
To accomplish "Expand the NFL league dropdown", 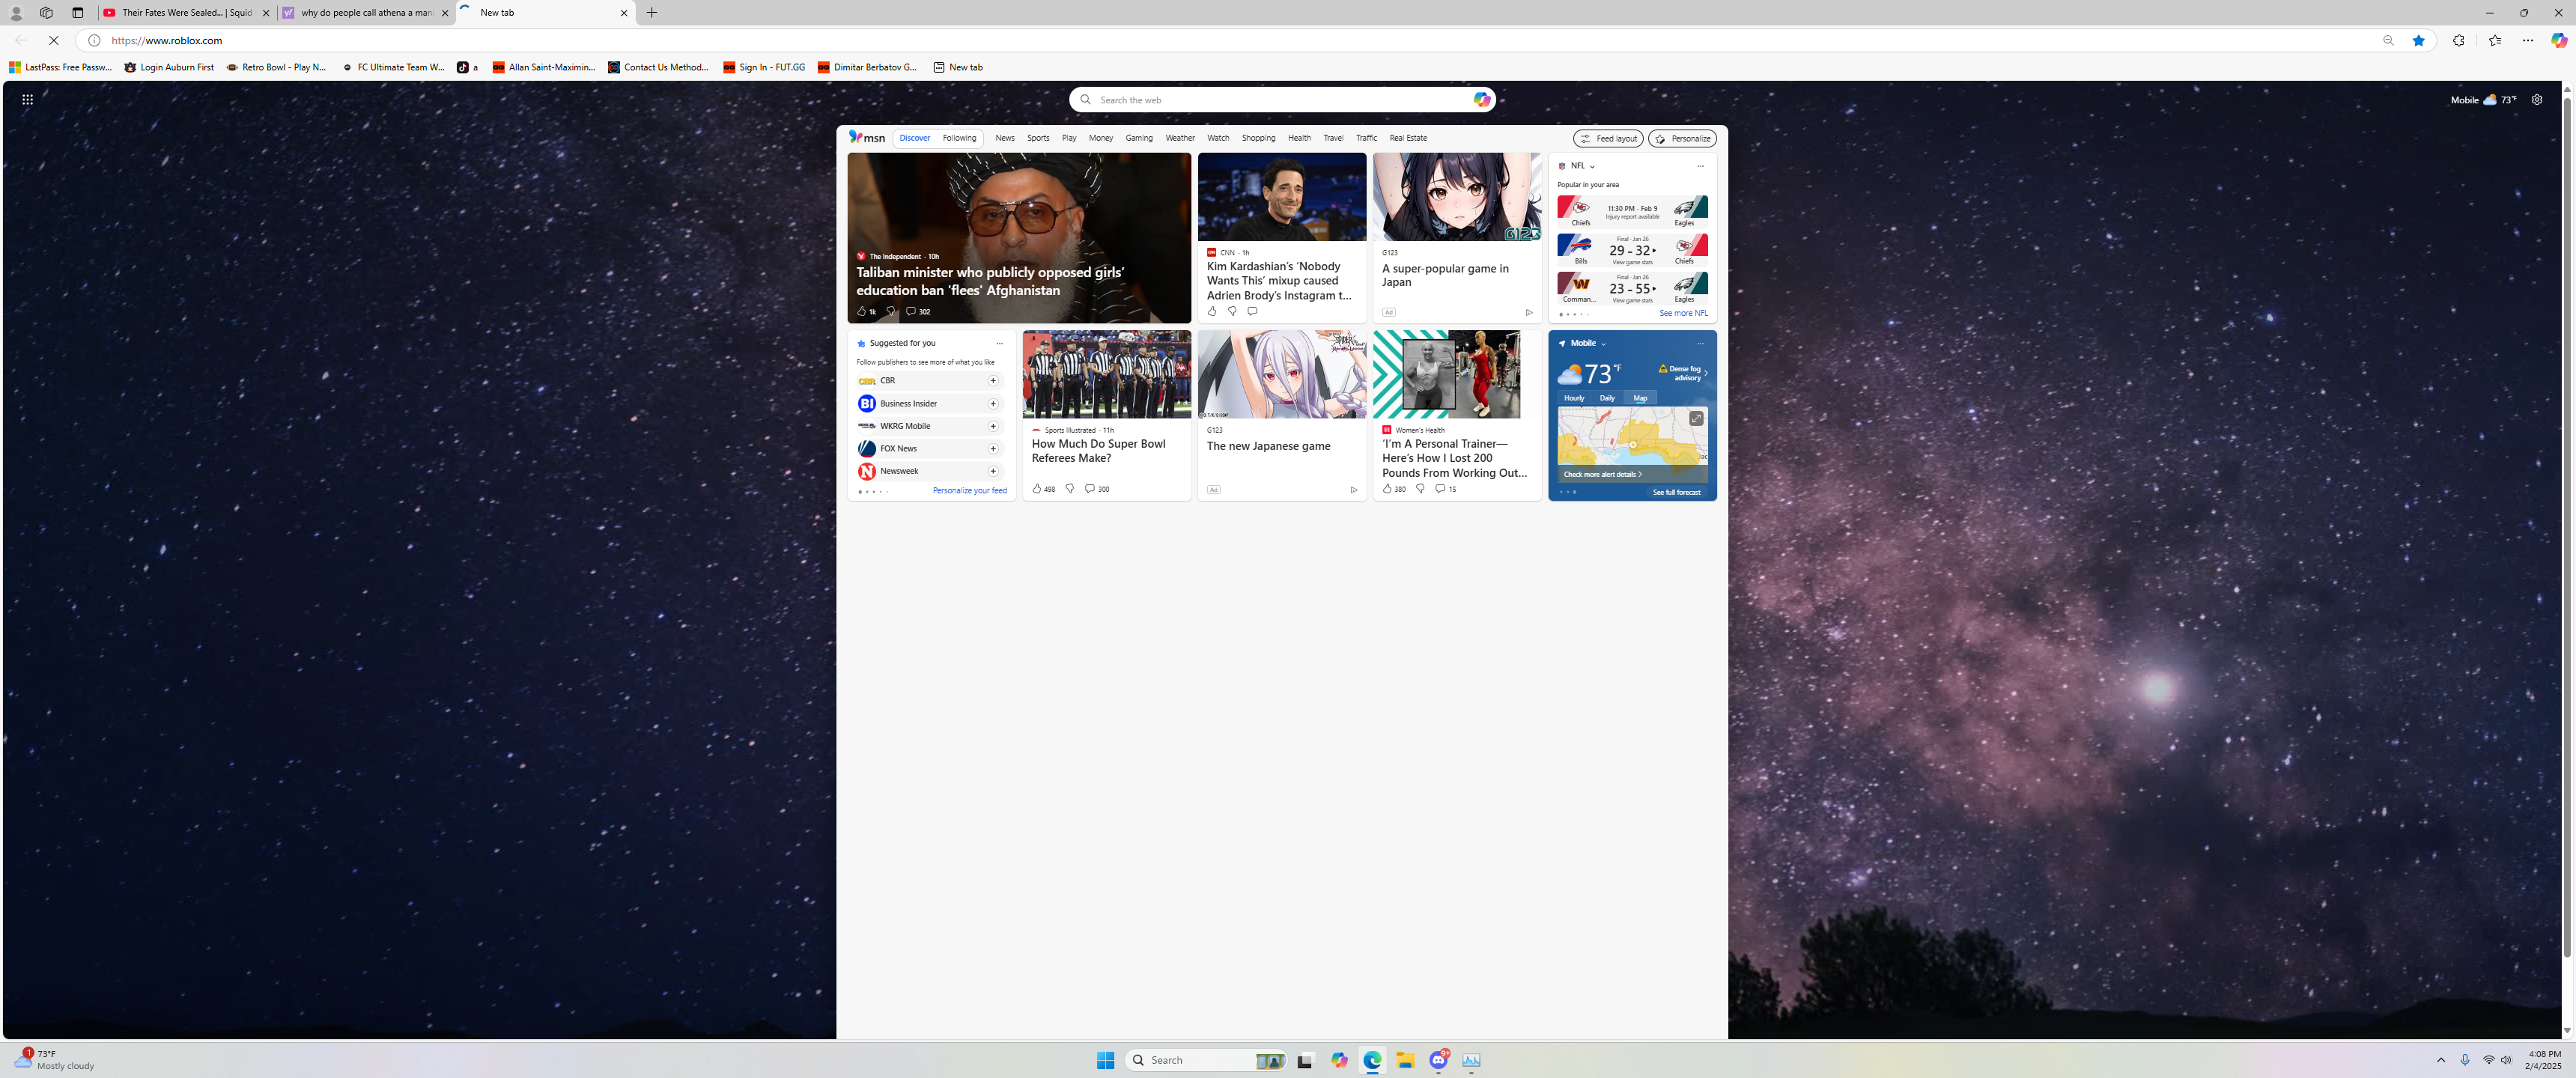I will [1592, 167].
